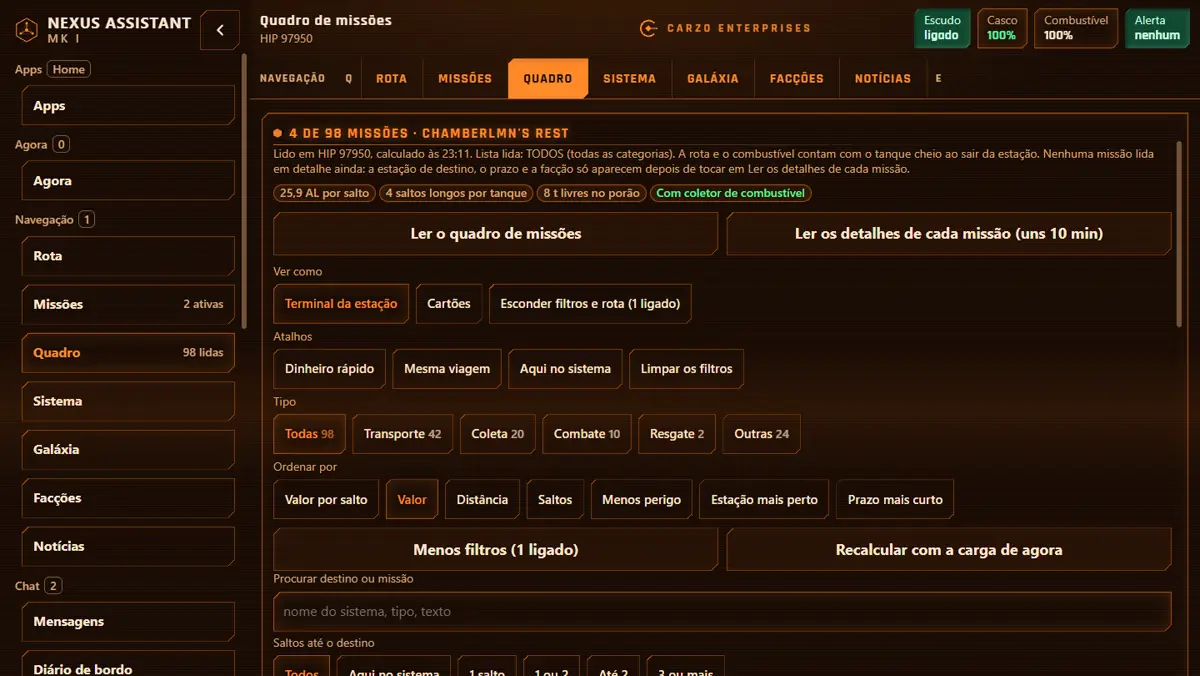The width and height of the screenshot is (1200, 676).
Task: Select the Terminal da estação view
Action: [x=341, y=304]
